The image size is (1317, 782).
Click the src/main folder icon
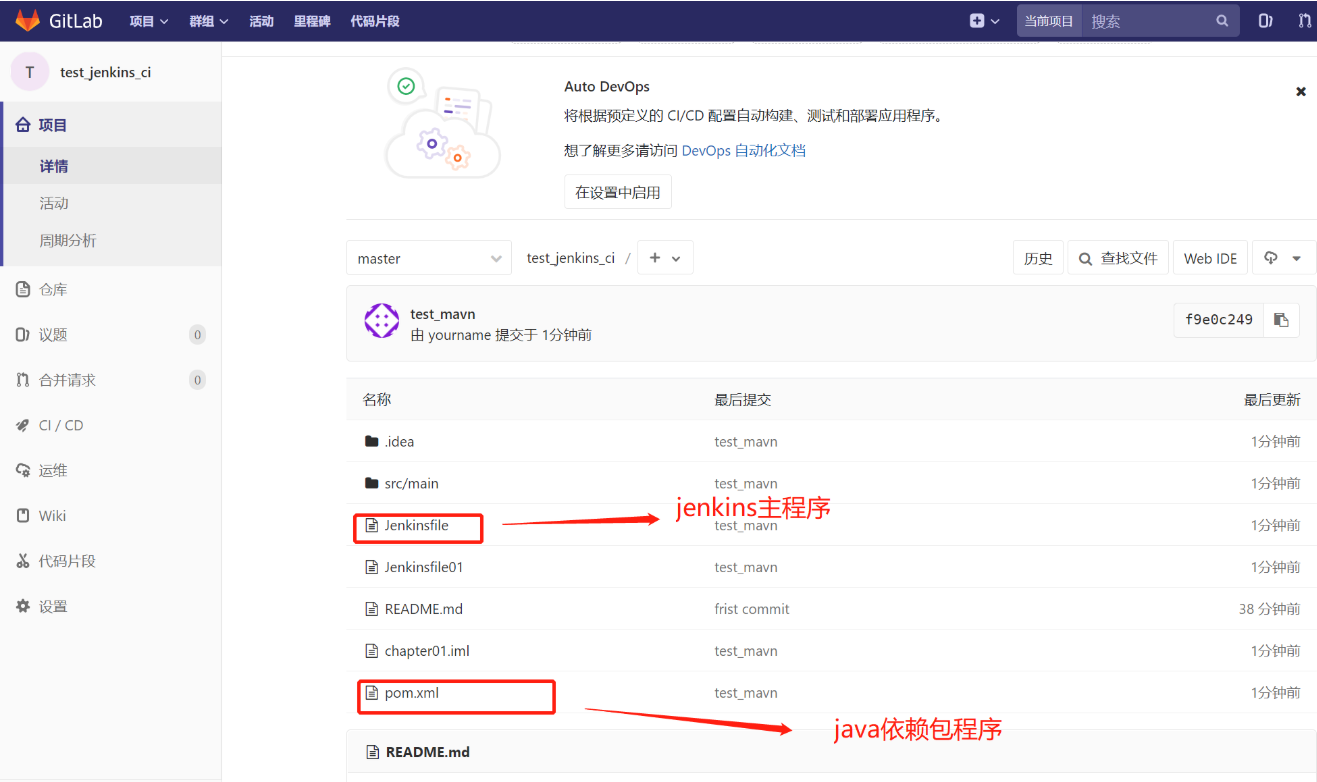[372, 484]
